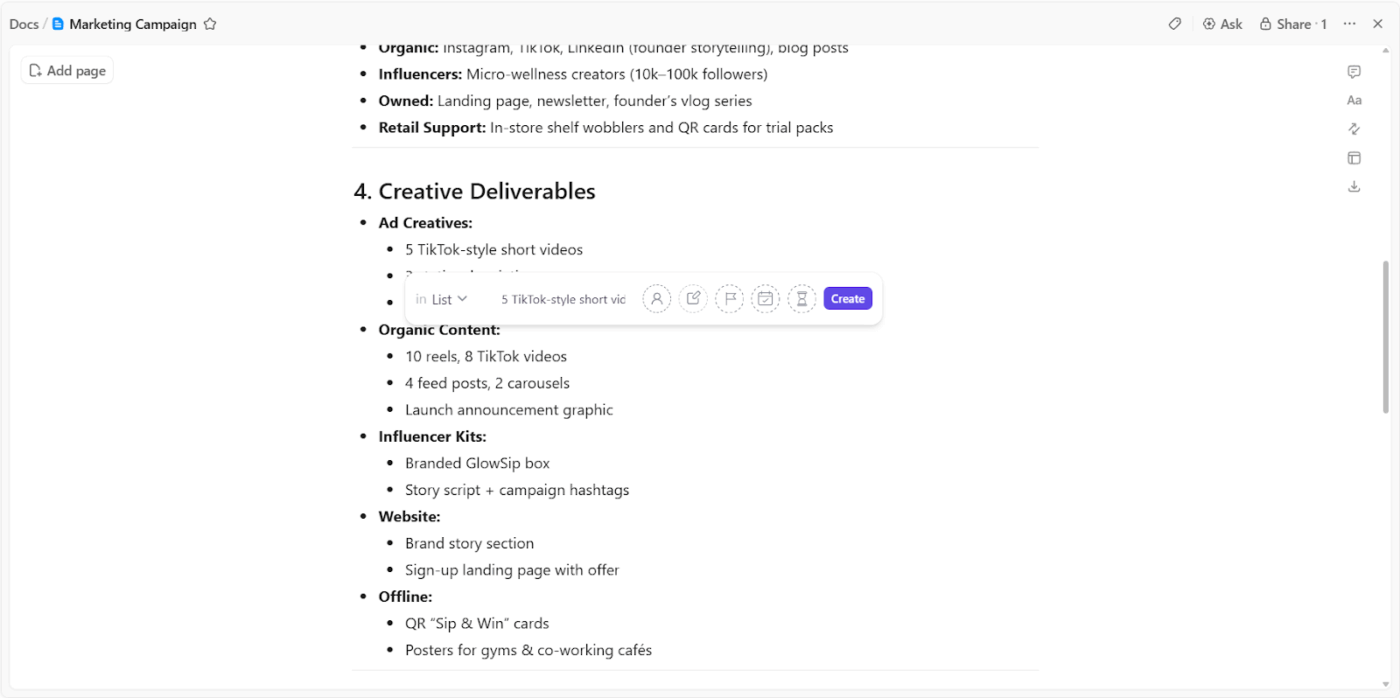Create the '5 TikTok-style short videos' task
This screenshot has width=1400, height=698.
tap(847, 298)
